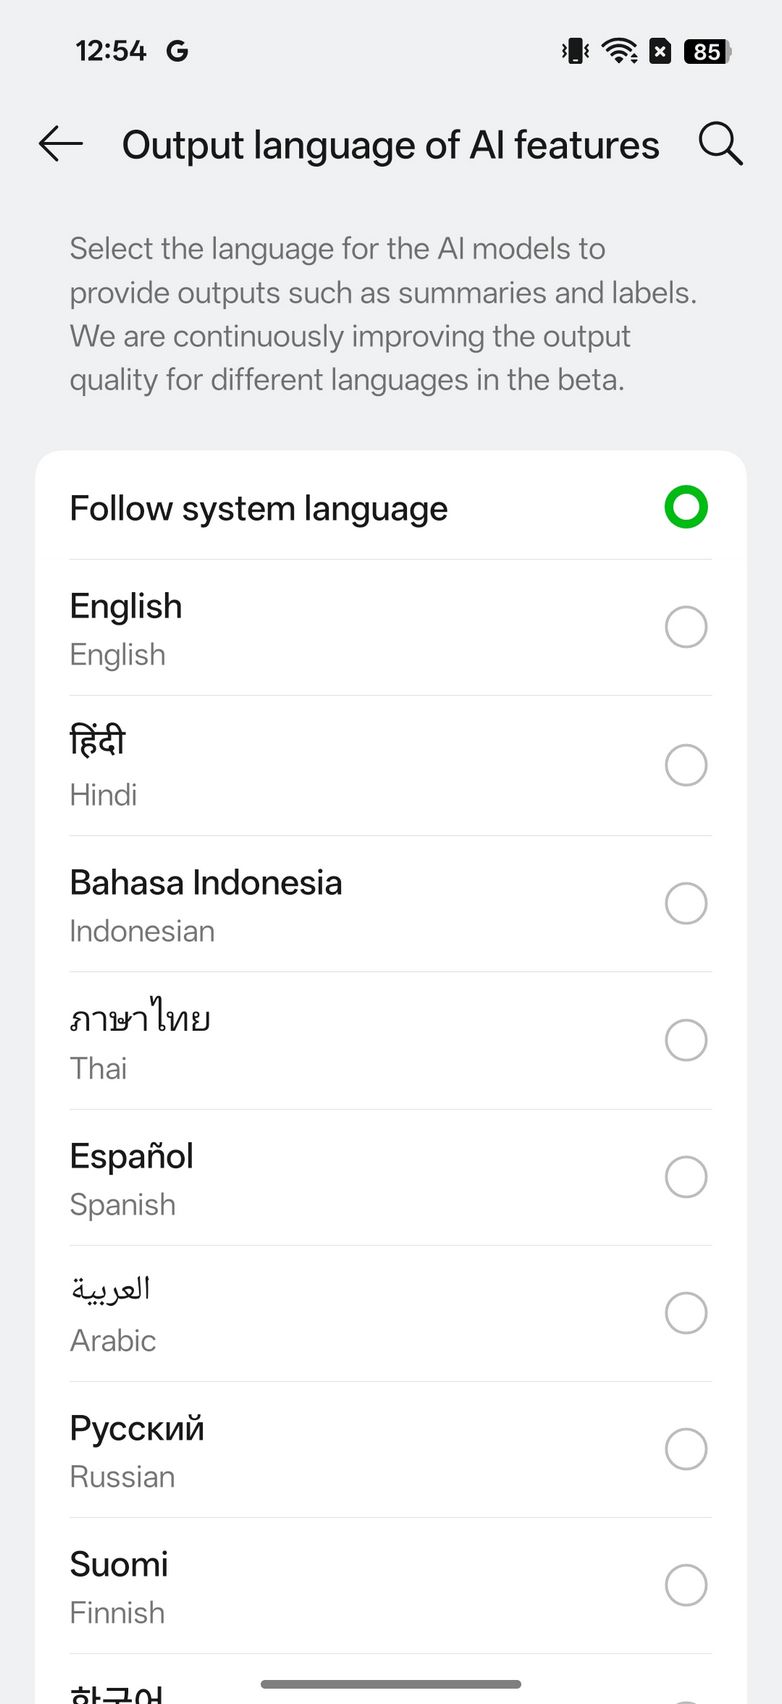782x1704 pixels.
Task: Tap the Bahasa Indonesia option text
Action: tap(206, 883)
